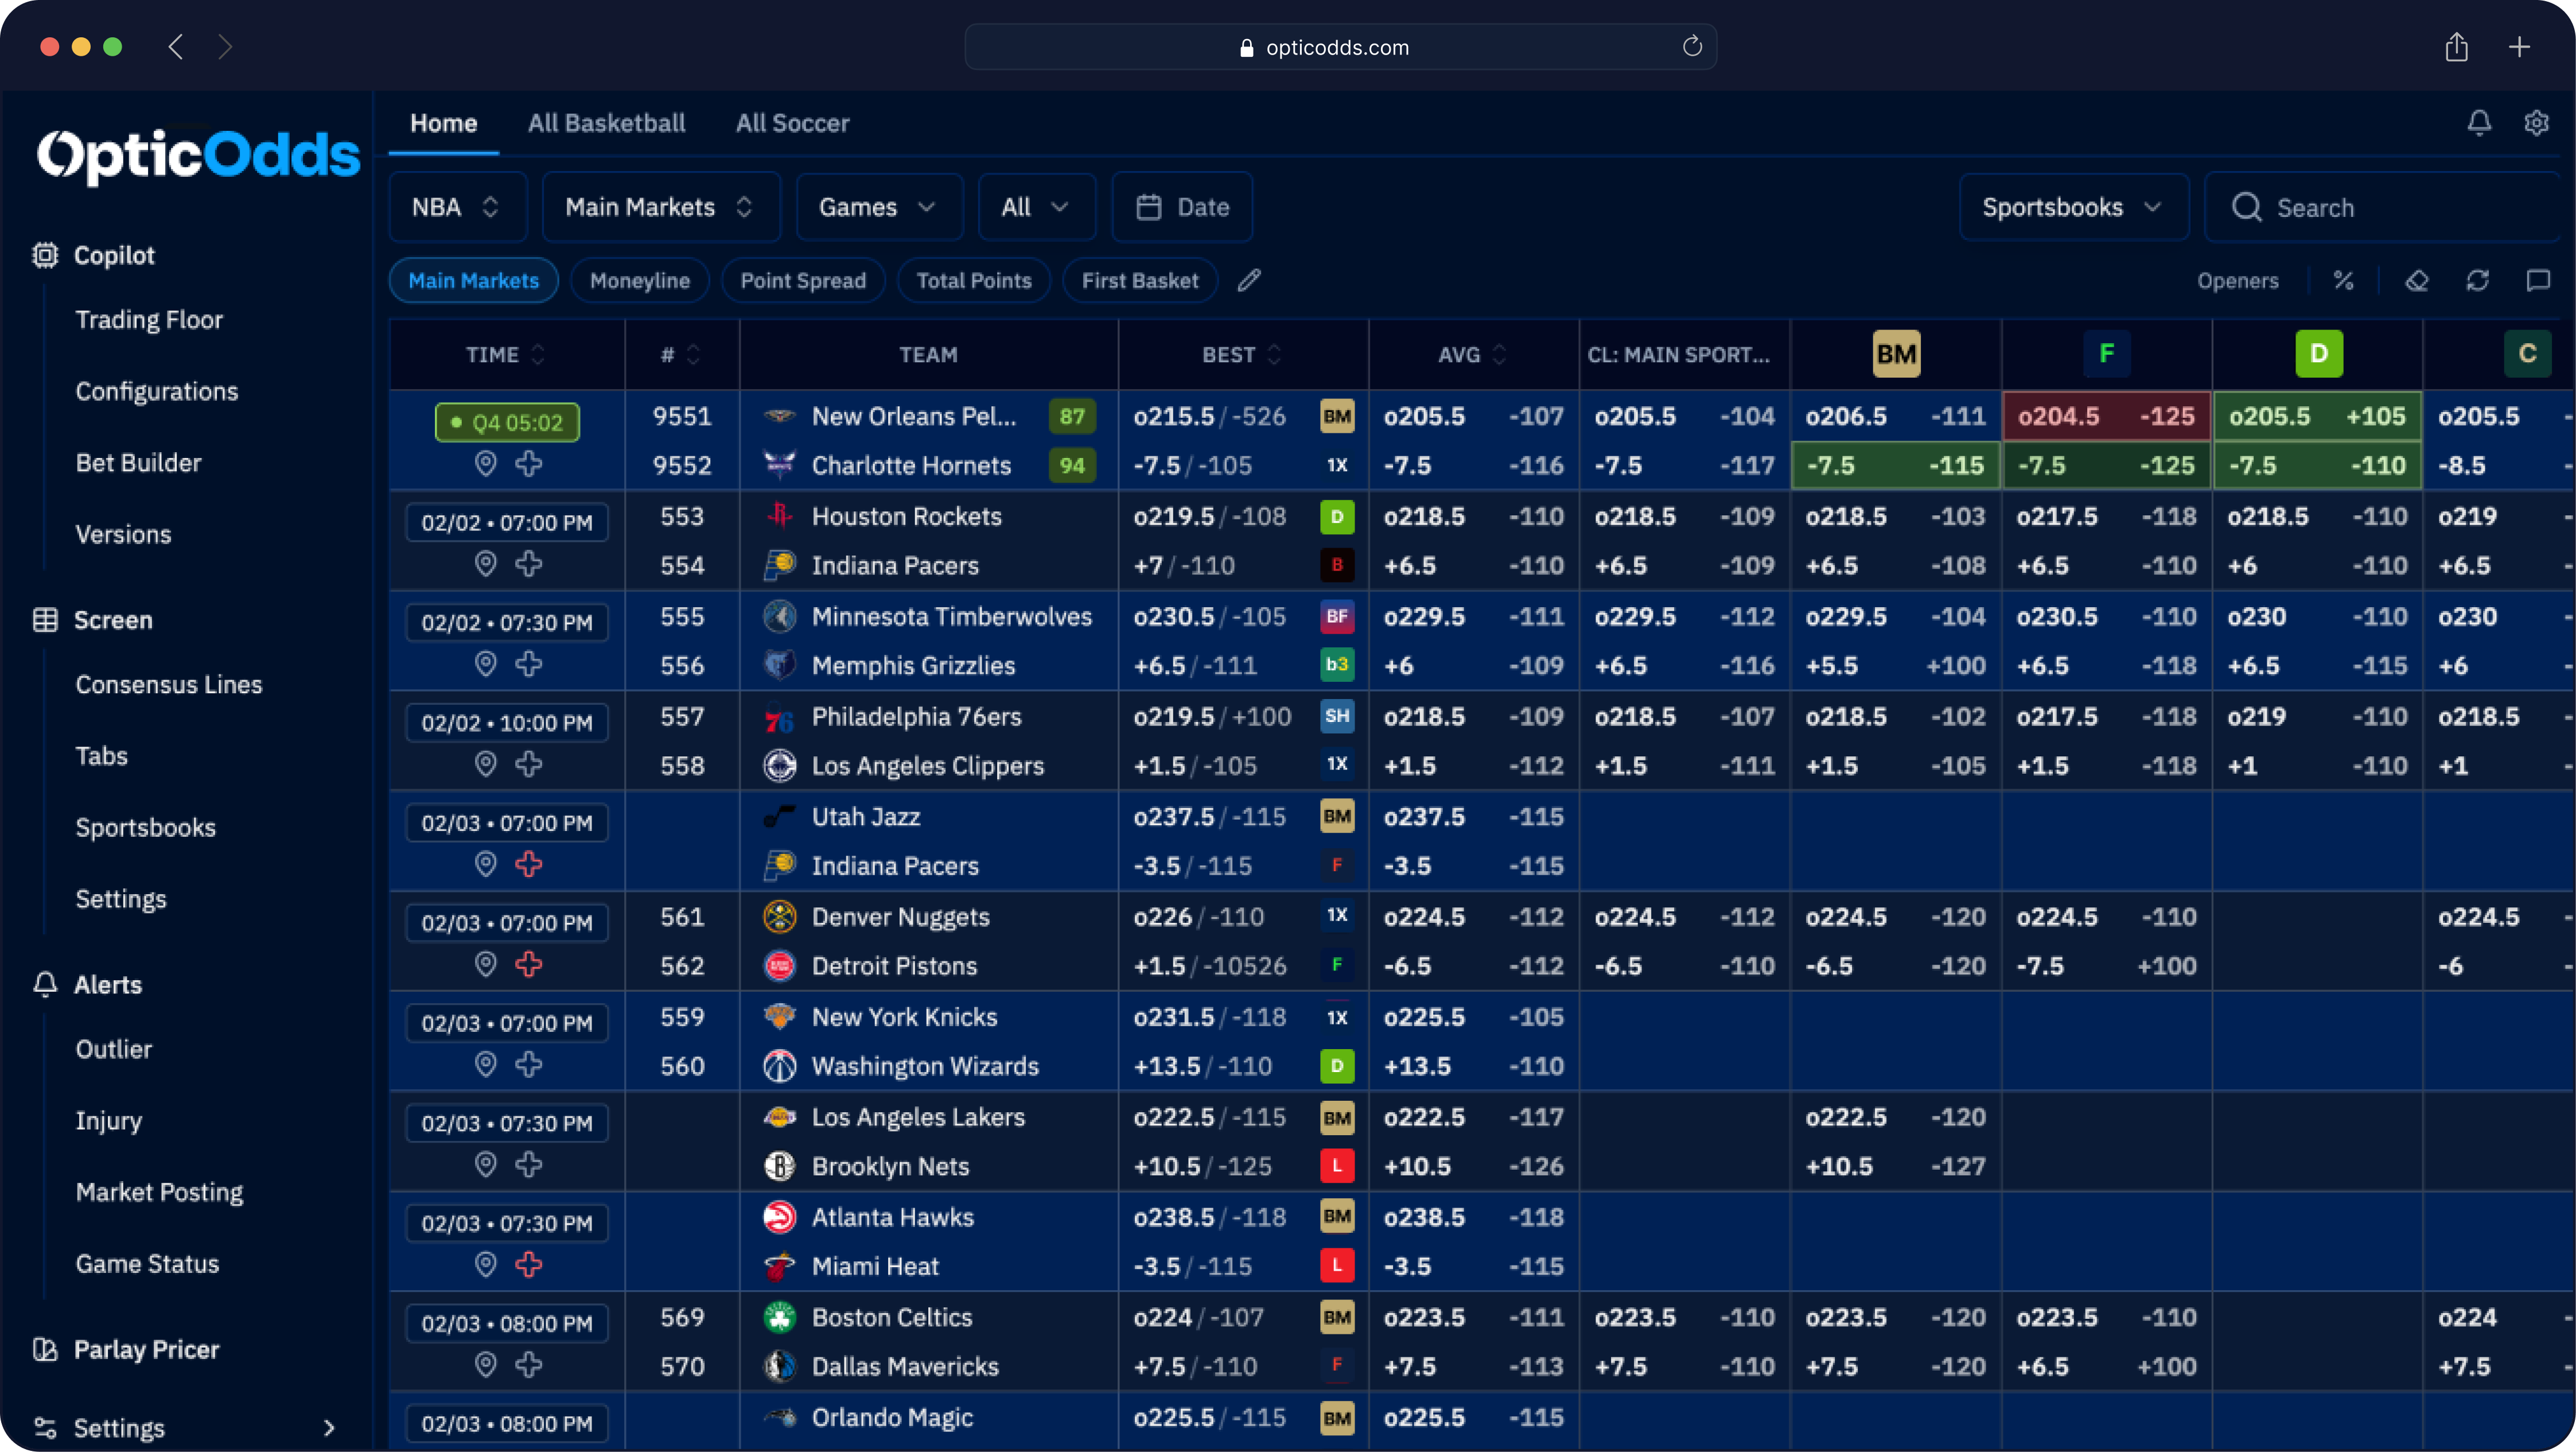Screen dimensions: 2576x1452
Task: Click the browser address bar
Action: 1340,47
